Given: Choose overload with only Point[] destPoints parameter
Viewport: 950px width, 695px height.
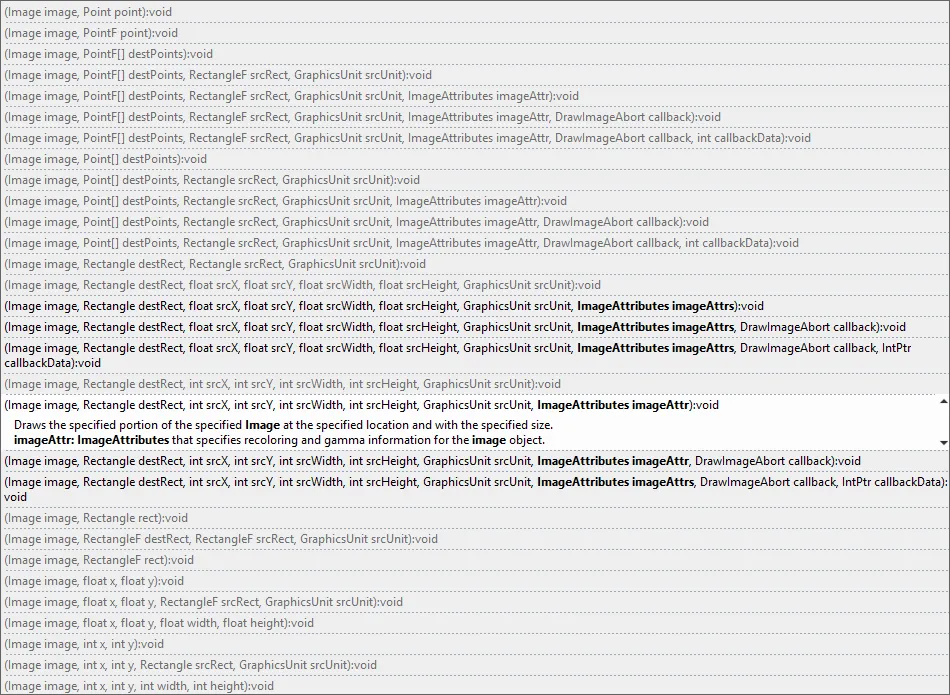Looking at the screenshot, I should tap(106, 159).
